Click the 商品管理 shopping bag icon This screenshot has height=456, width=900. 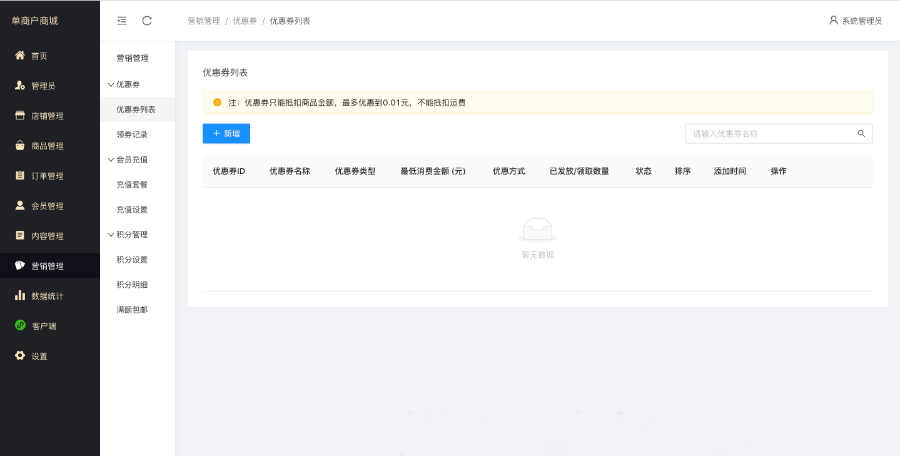click(20, 146)
